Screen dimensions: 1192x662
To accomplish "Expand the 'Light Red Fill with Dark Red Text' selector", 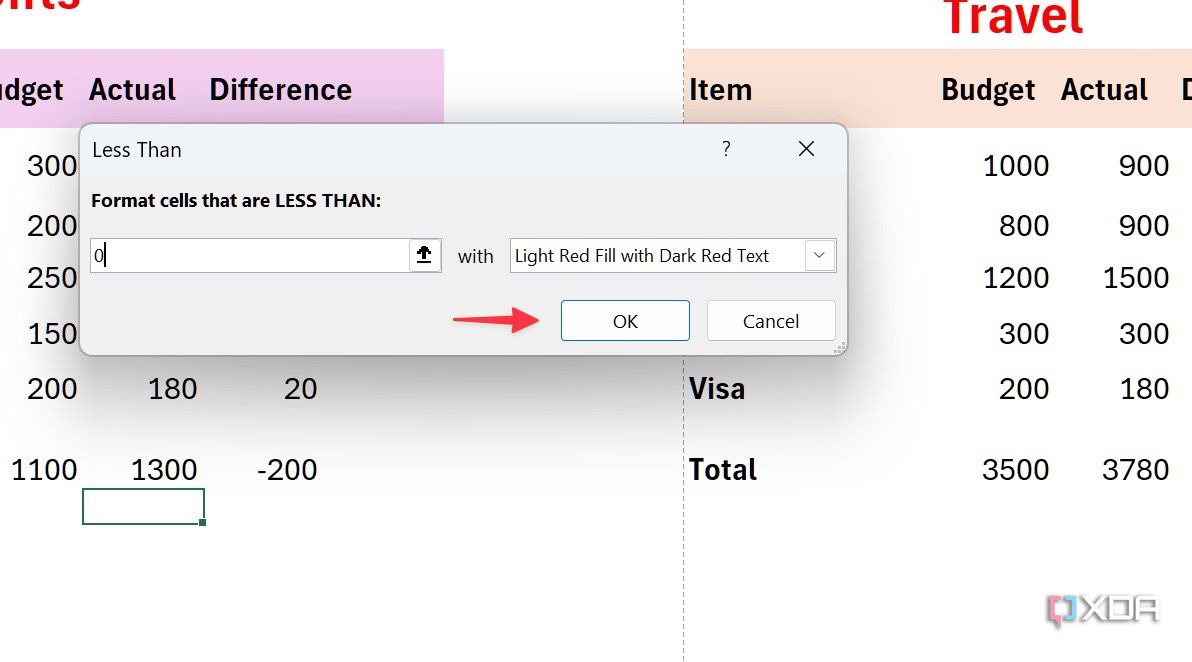I will tap(819, 255).
